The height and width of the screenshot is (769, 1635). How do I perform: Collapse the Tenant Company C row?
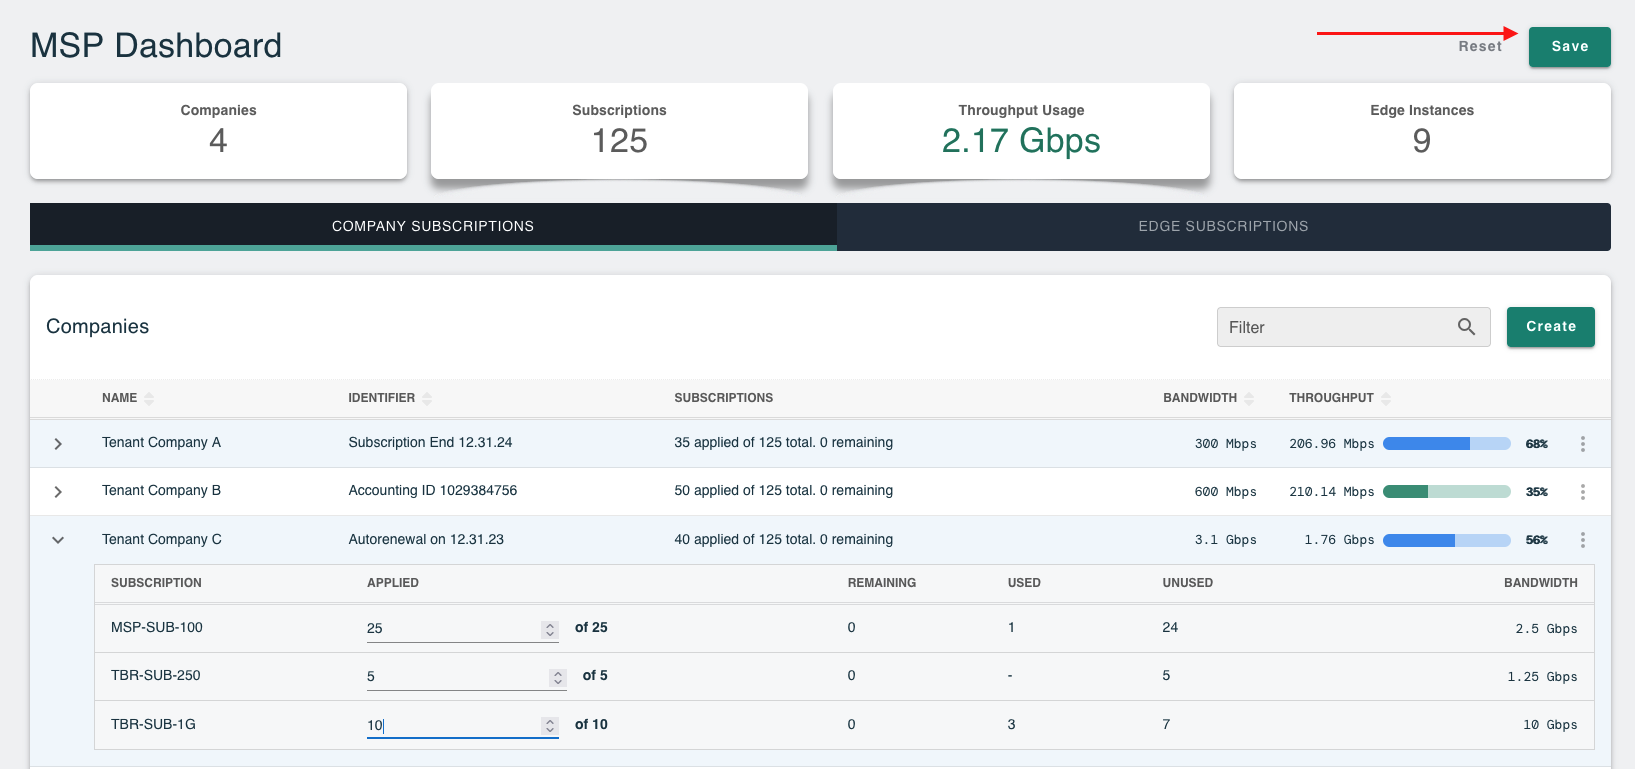[x=58, y=540]
